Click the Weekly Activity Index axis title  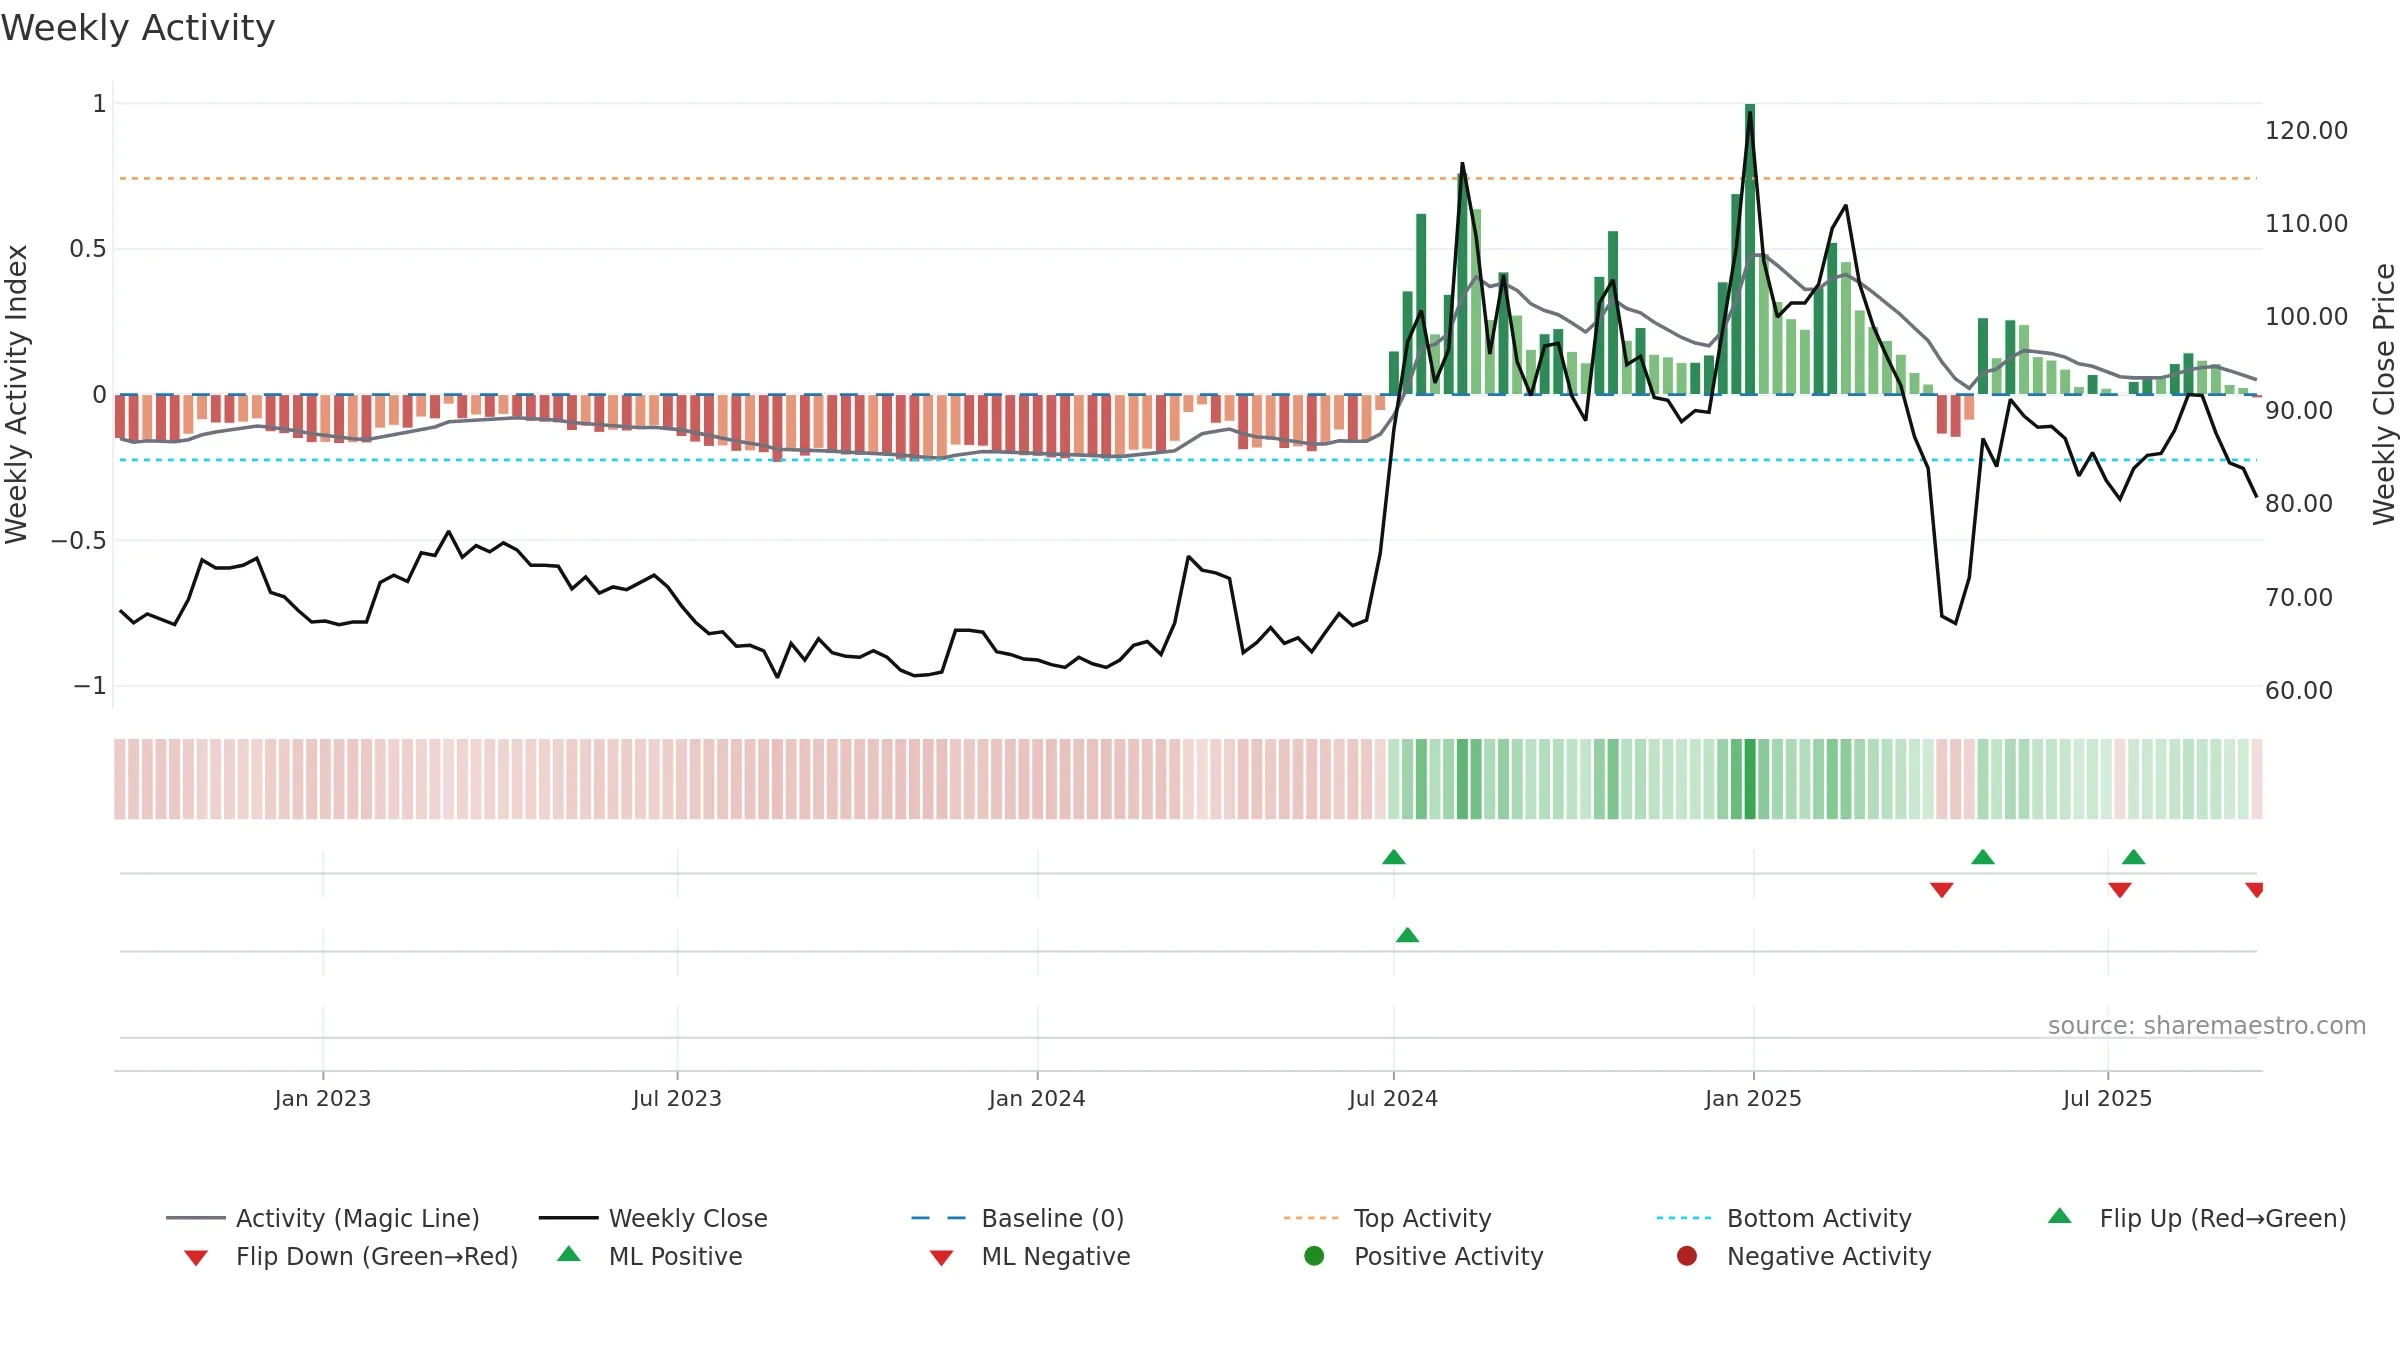[x=16, y=394]
